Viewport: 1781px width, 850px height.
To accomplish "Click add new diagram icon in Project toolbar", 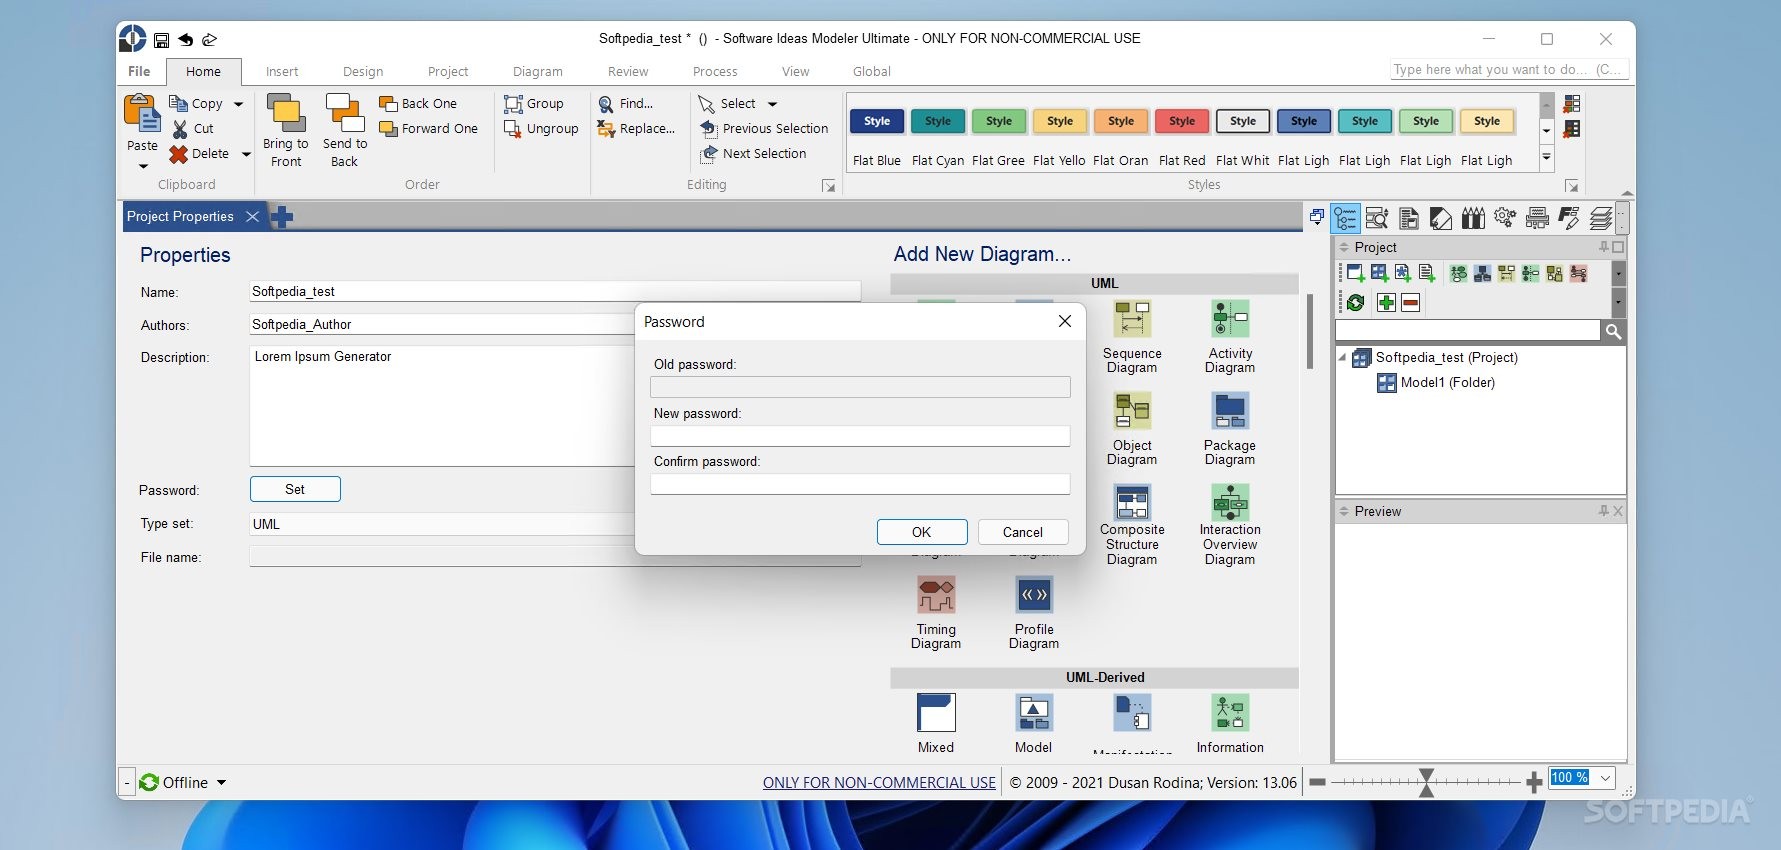I will click(1356, 273).
